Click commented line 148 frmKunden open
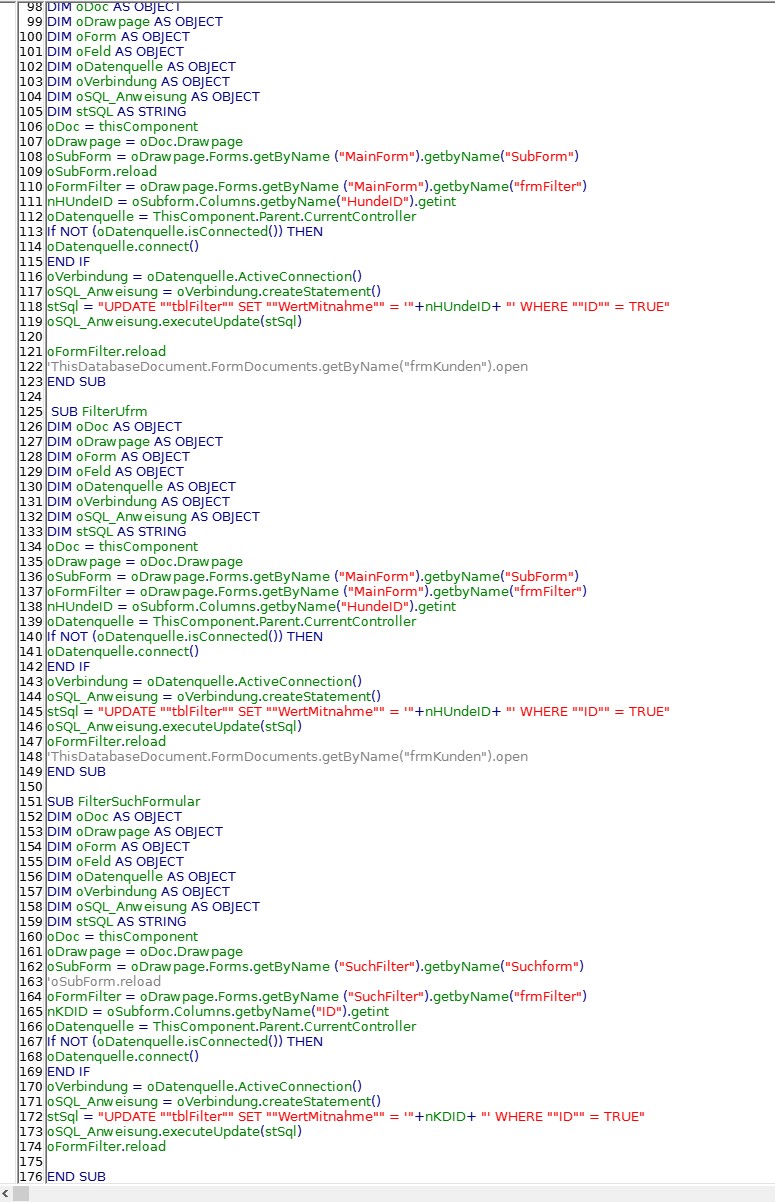 [x=287, y=757]
